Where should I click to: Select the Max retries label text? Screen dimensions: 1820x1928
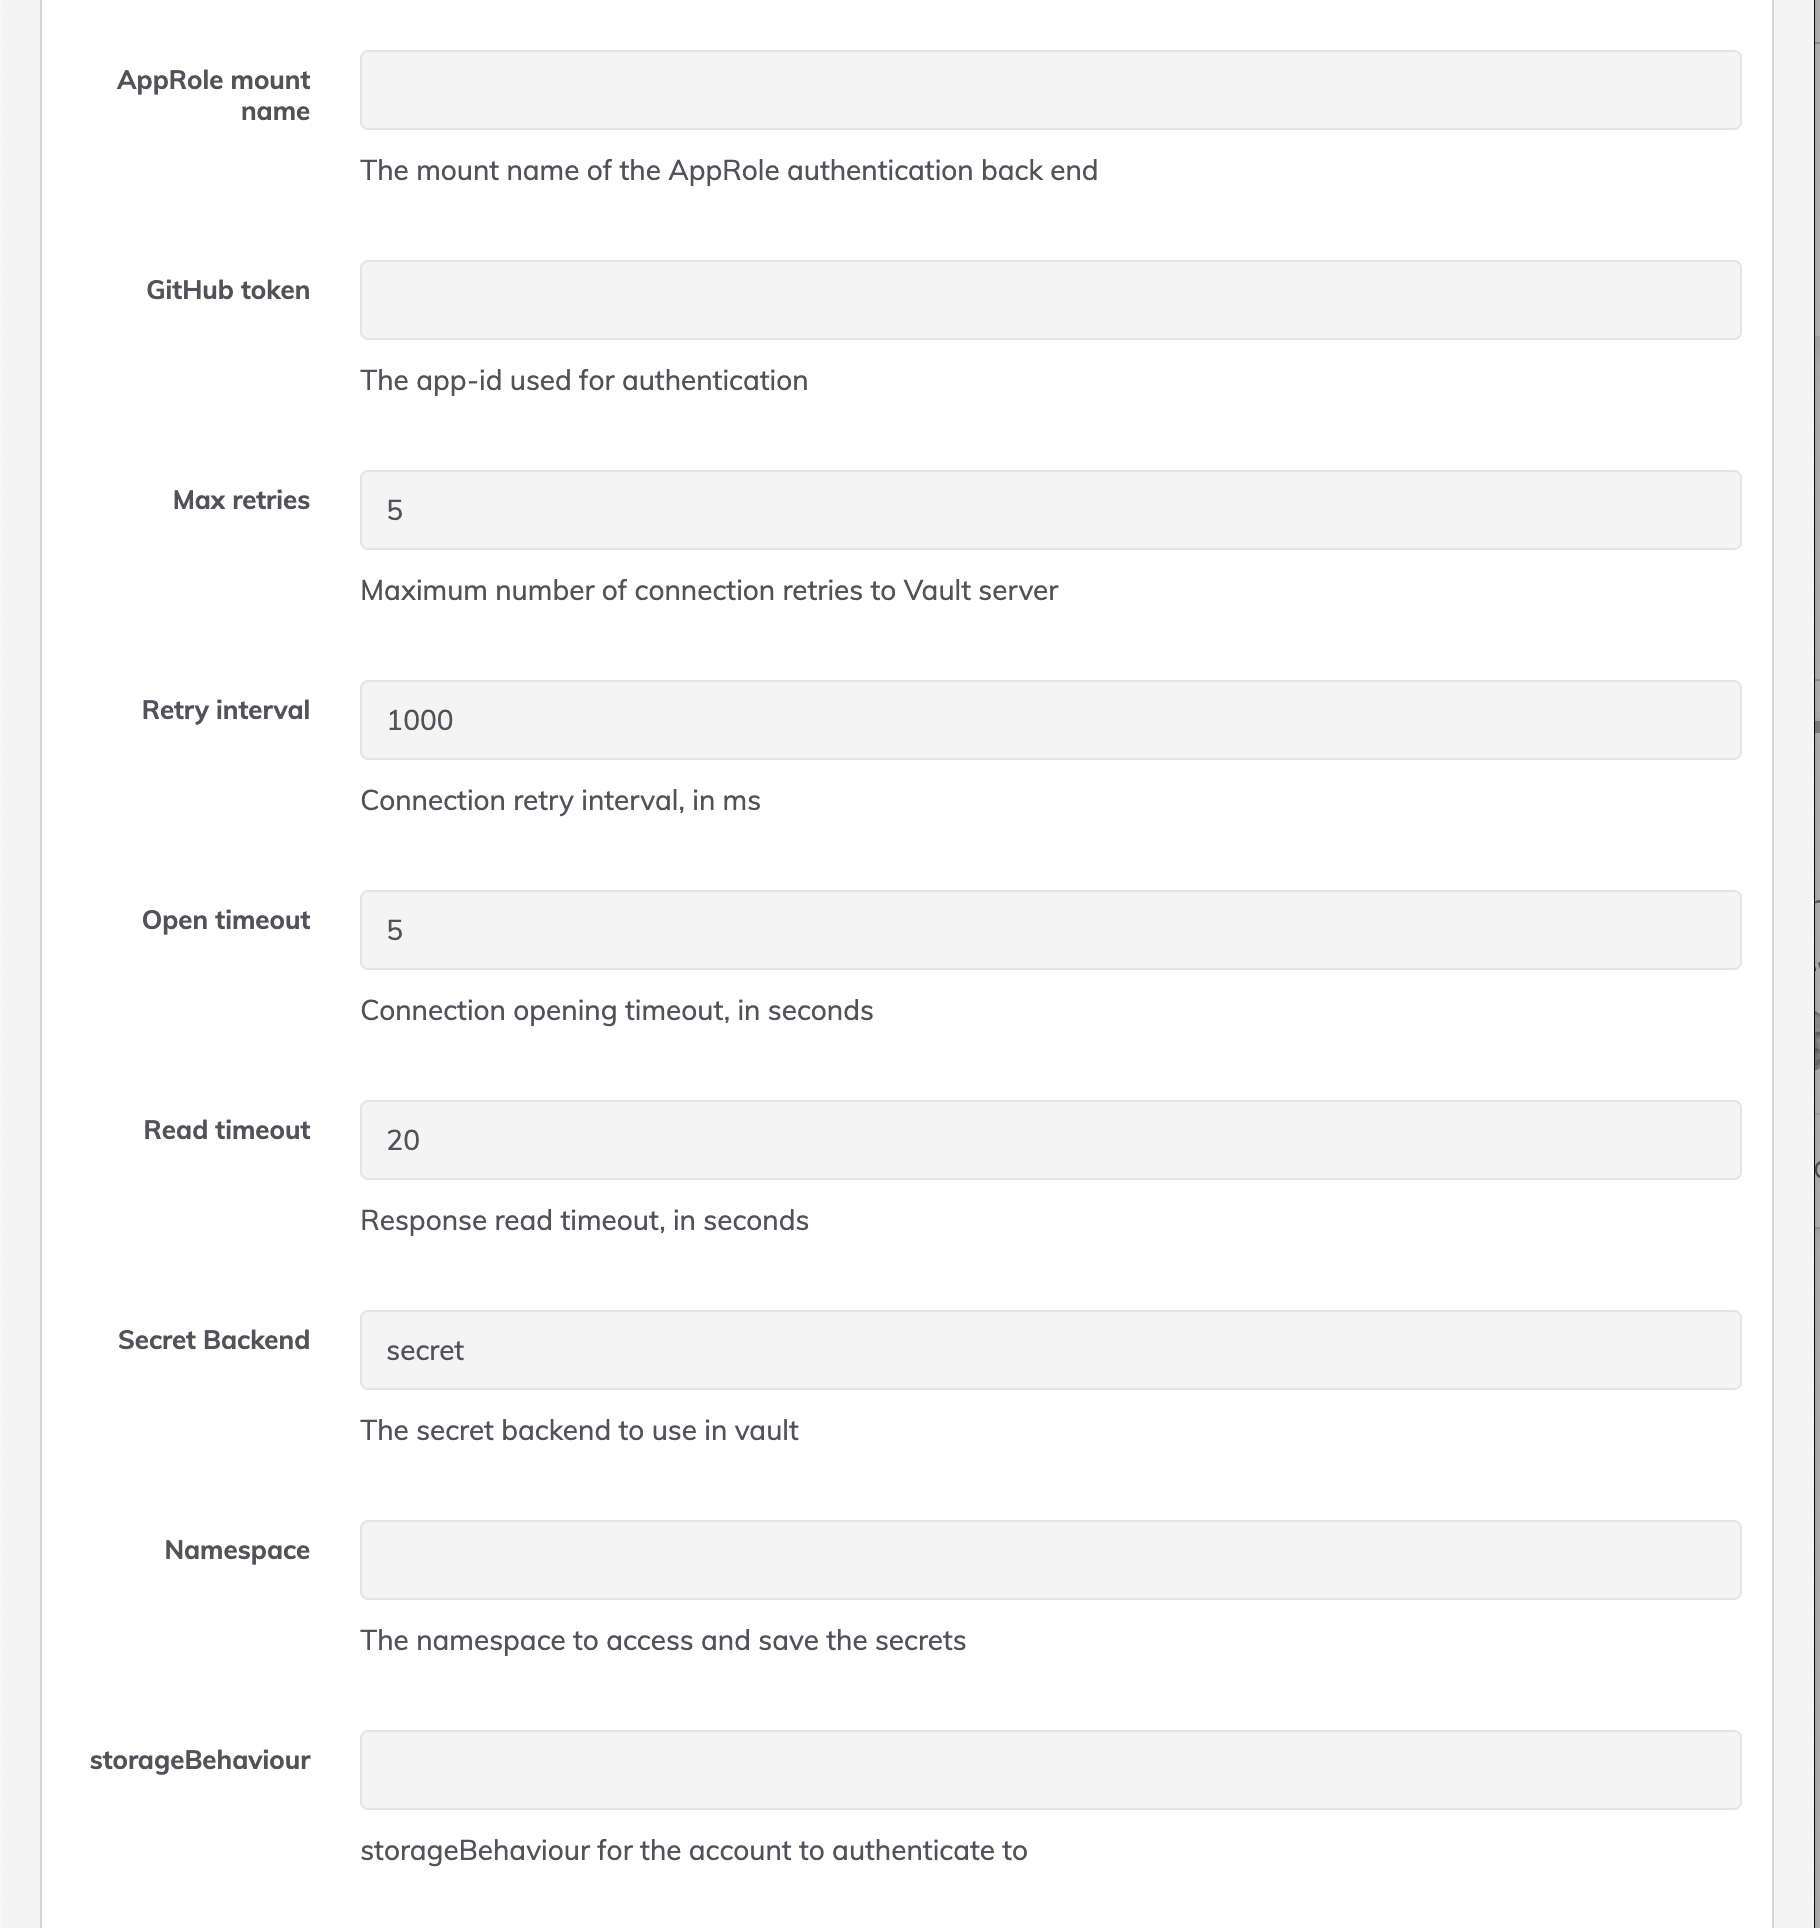pyautogui.click(x=241, y=500)
